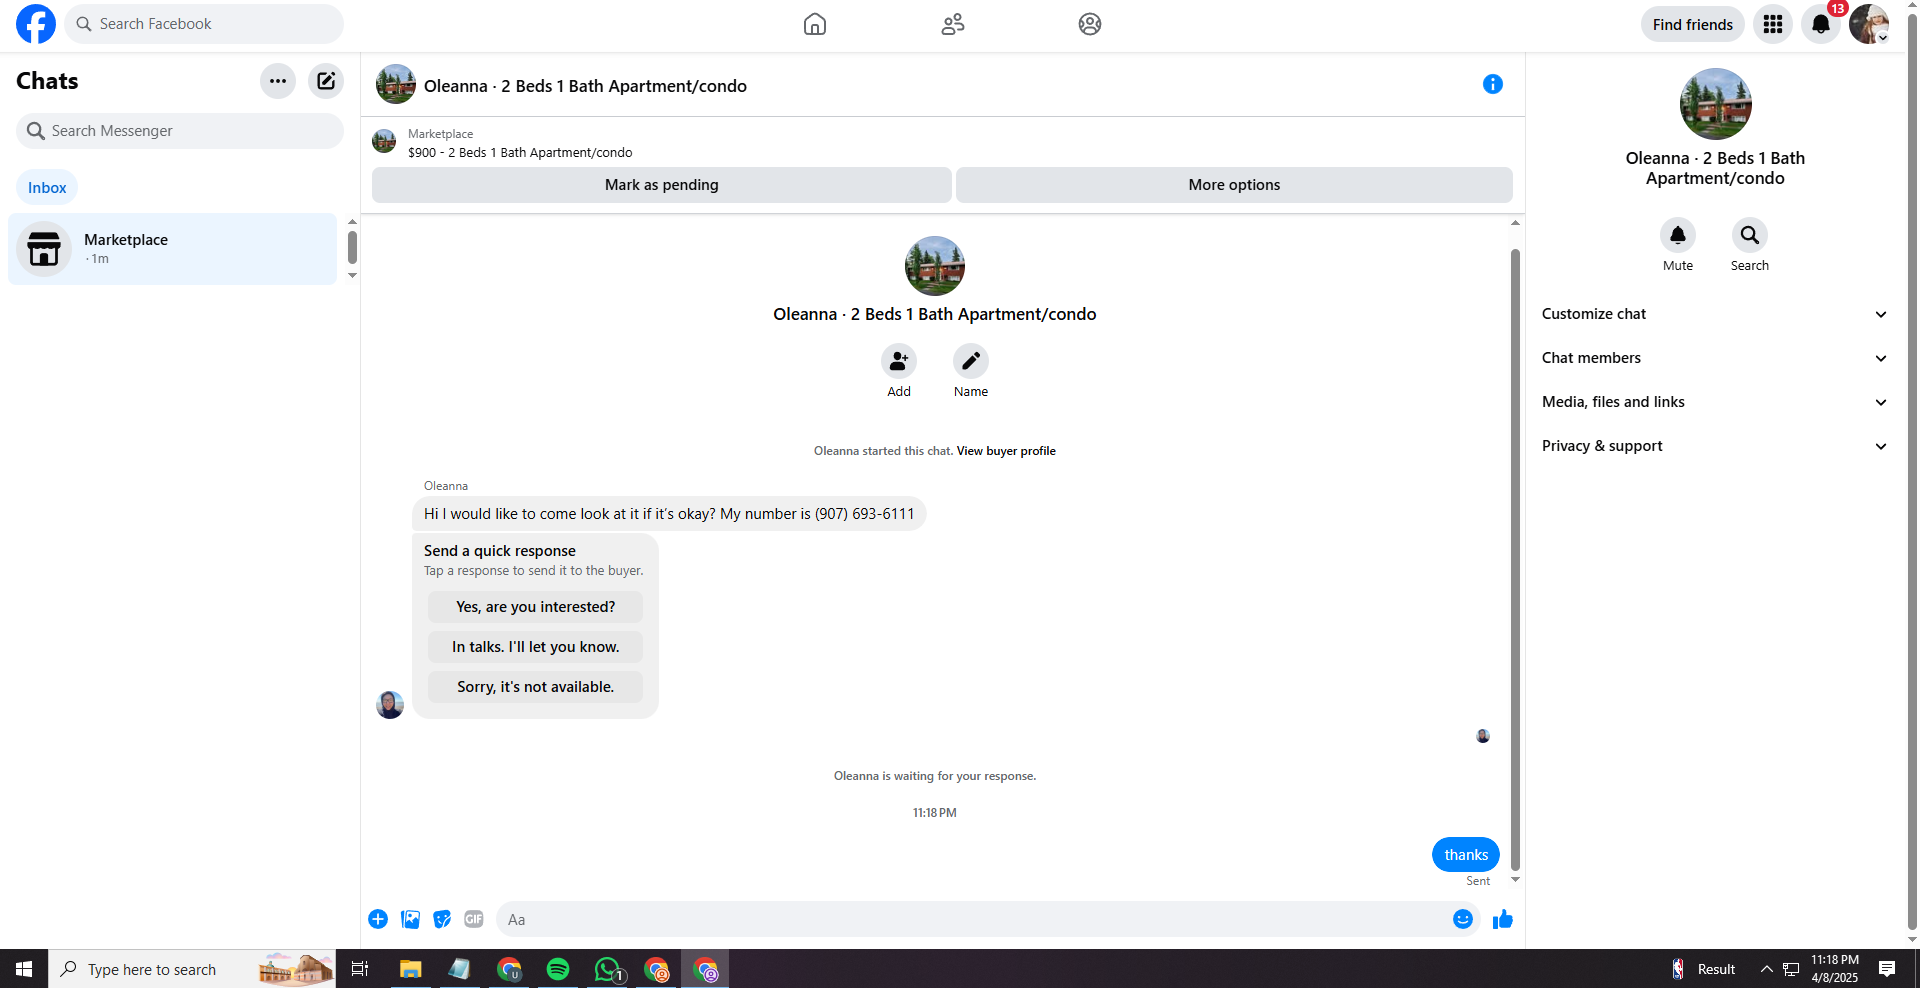Choose a sticker
This screenshot has width=1920, height=988.
tap(442, 919)
